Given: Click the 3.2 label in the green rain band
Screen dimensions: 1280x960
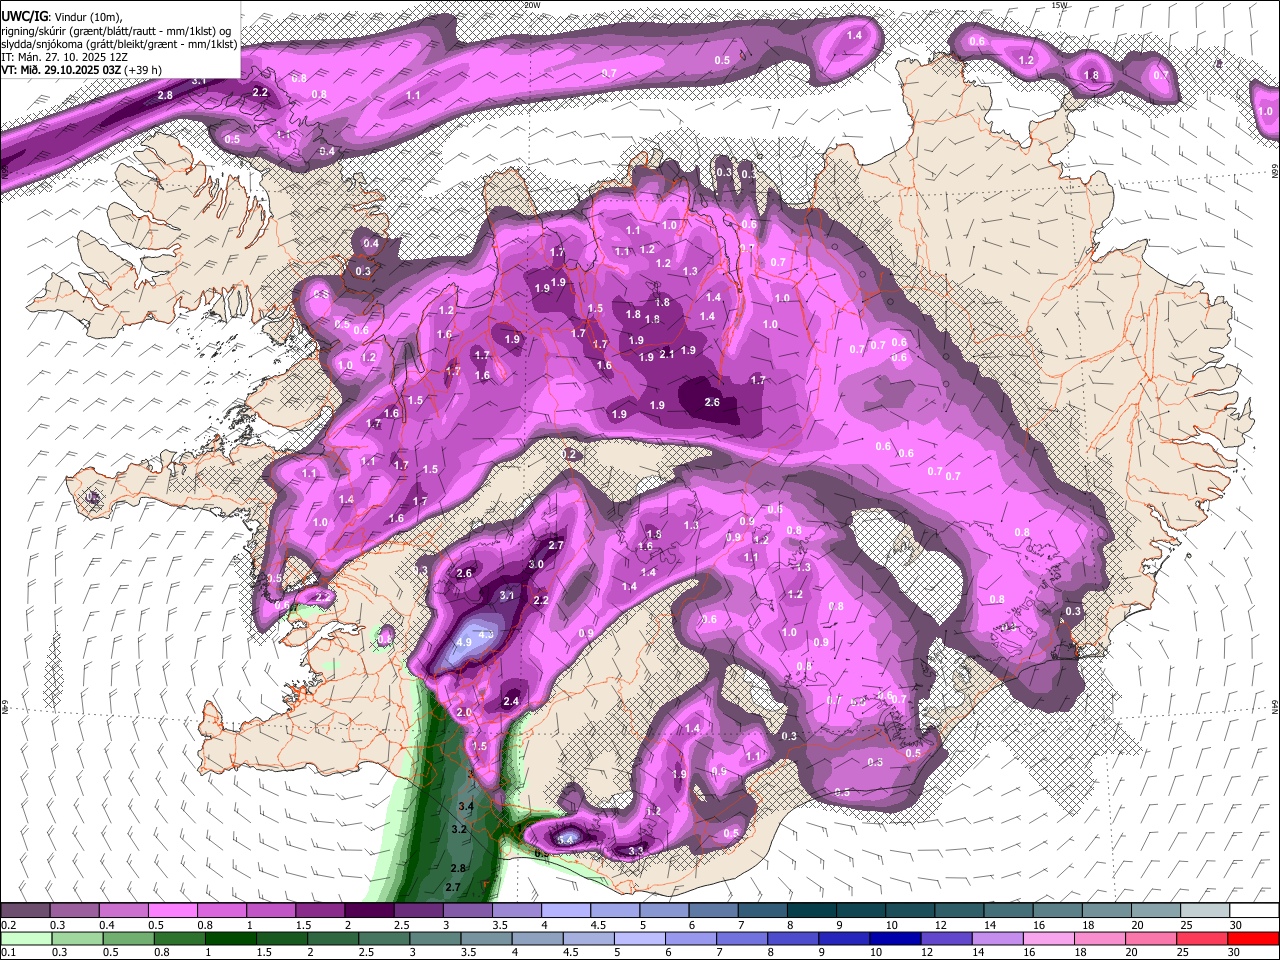Looking at the screenshot, I should coord(459,830).
